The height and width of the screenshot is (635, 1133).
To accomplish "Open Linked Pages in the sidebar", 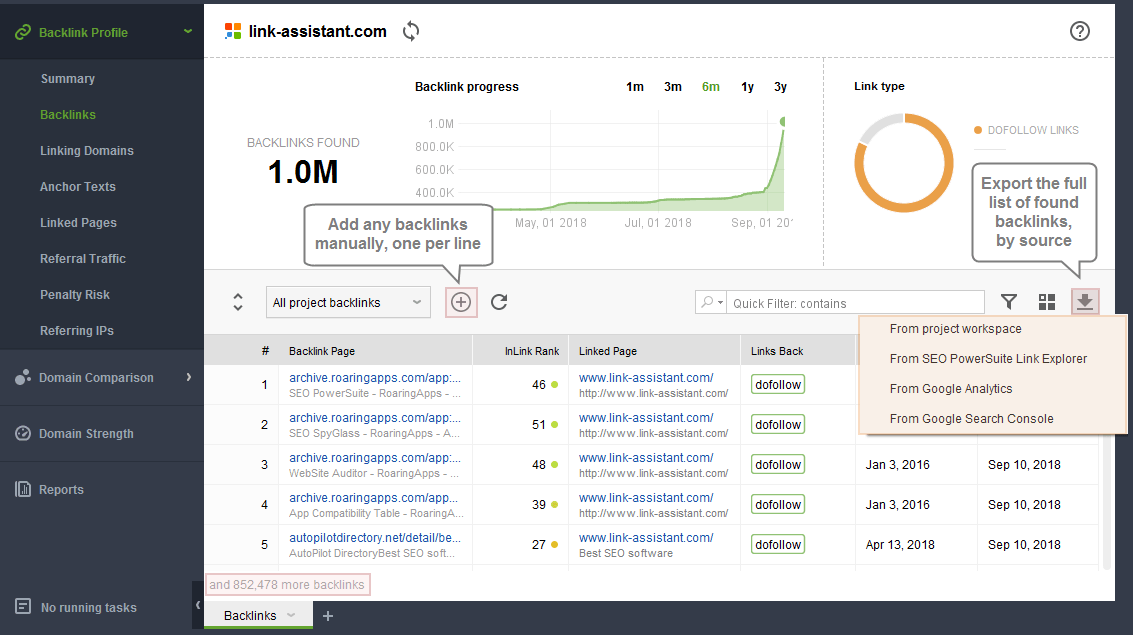I will [x=78, y=223].
